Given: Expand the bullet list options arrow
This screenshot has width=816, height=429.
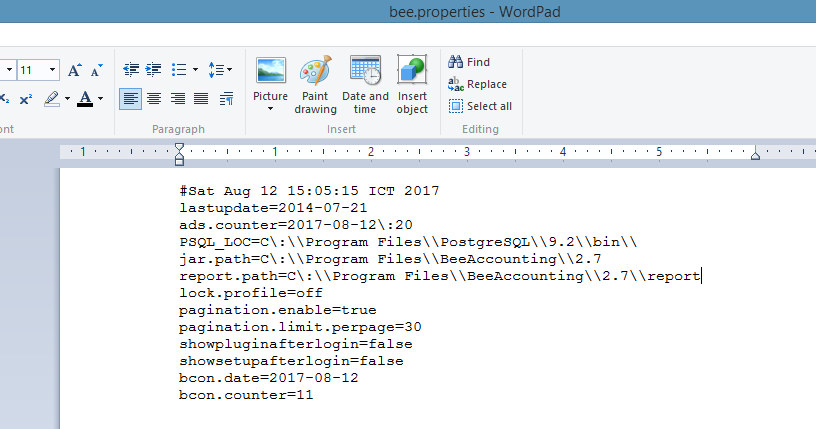Looking at the screenshot, I should [x=195, y=70].
